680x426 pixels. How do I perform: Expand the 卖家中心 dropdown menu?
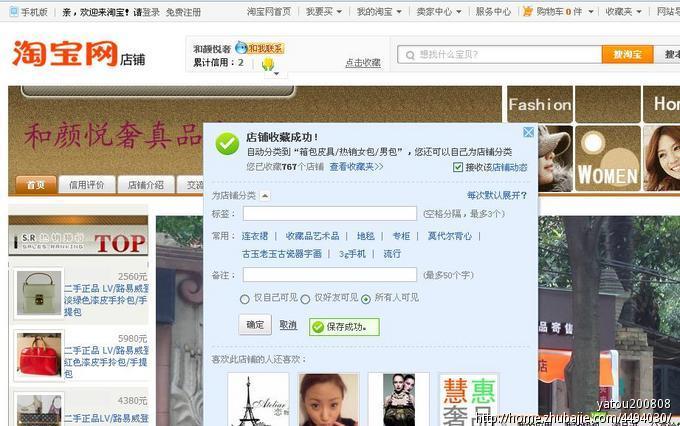pyautogui.click(x=438, y=12)
